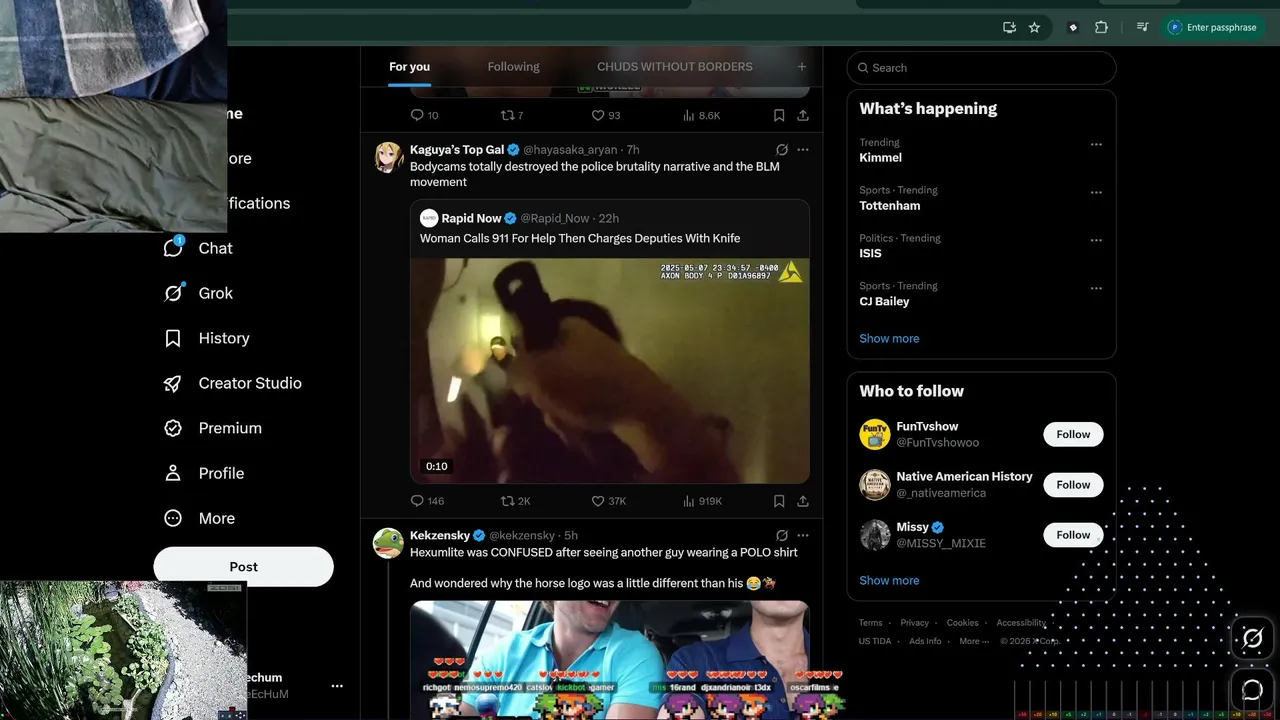The height and width of the screenshot is (720, 1280).
Task: Open the floating messages bubble button
Action: [1252, 689]
